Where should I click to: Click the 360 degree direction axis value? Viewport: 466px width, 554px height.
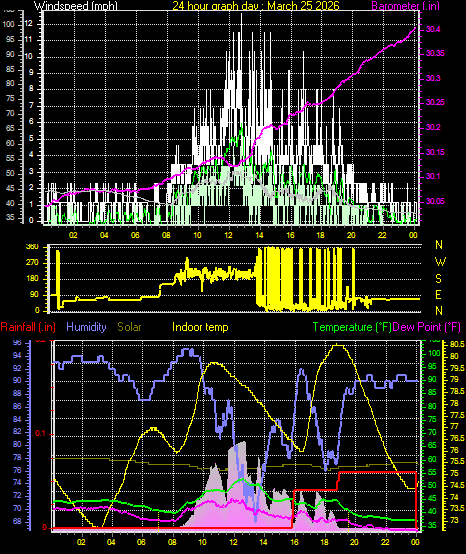(32, 247)
